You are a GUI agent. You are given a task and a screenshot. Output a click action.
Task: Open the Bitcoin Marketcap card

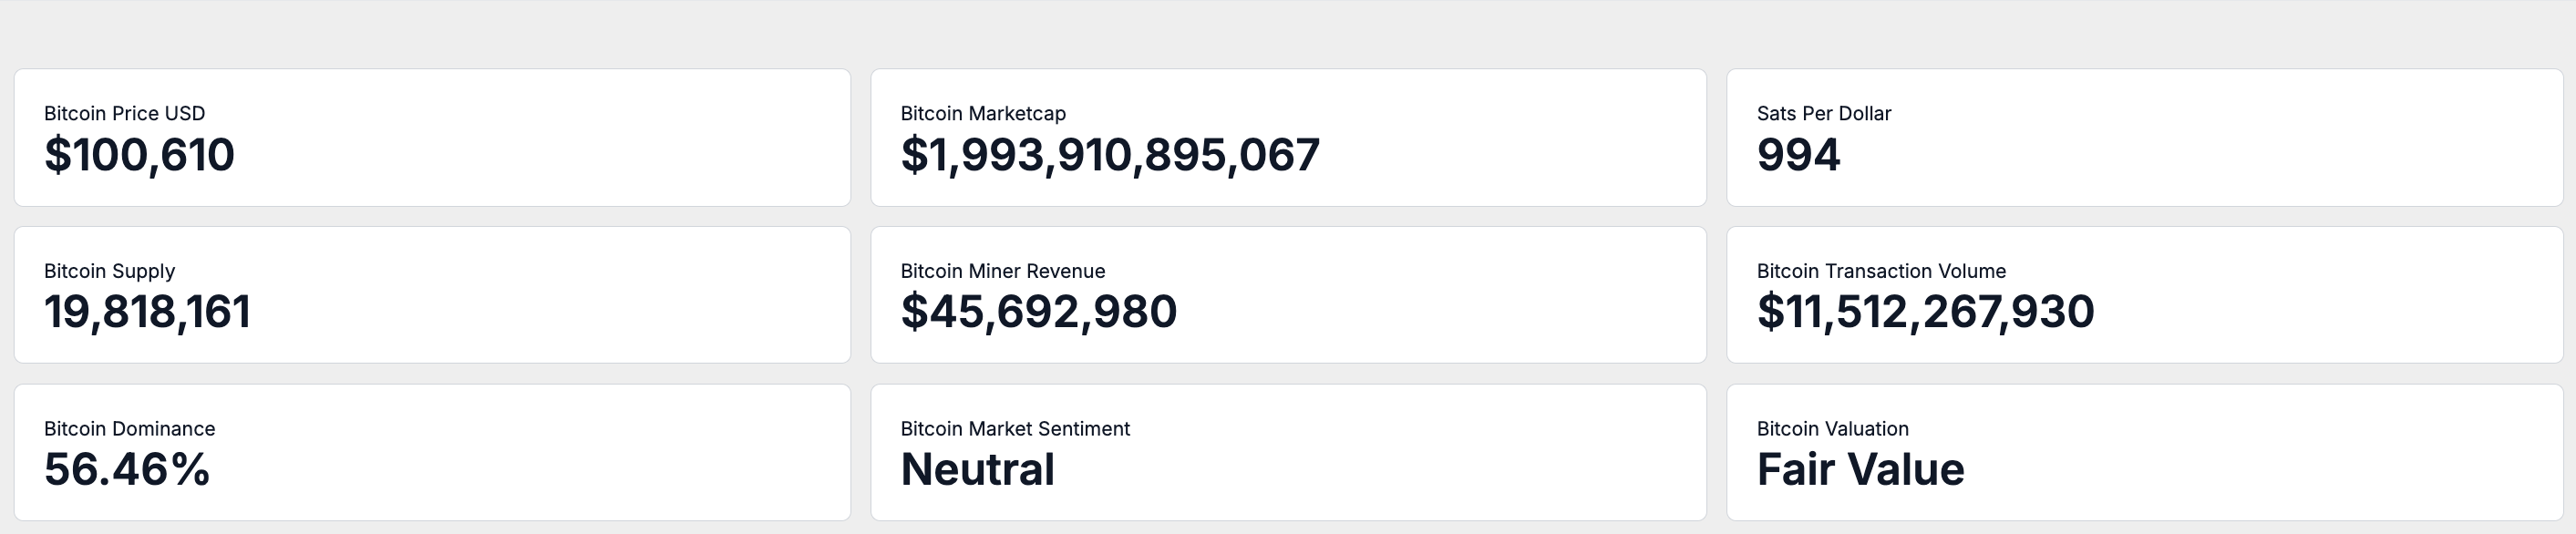(1288, 138)
